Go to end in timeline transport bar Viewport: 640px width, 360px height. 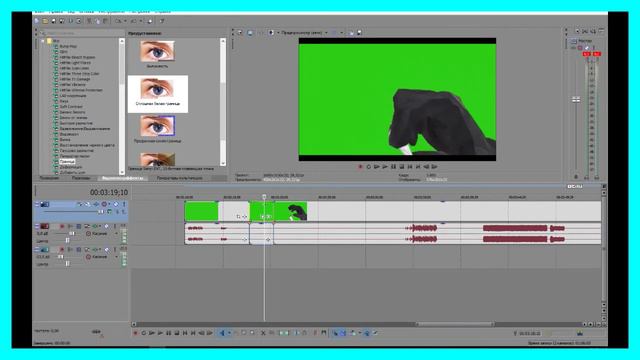[193, 333]
